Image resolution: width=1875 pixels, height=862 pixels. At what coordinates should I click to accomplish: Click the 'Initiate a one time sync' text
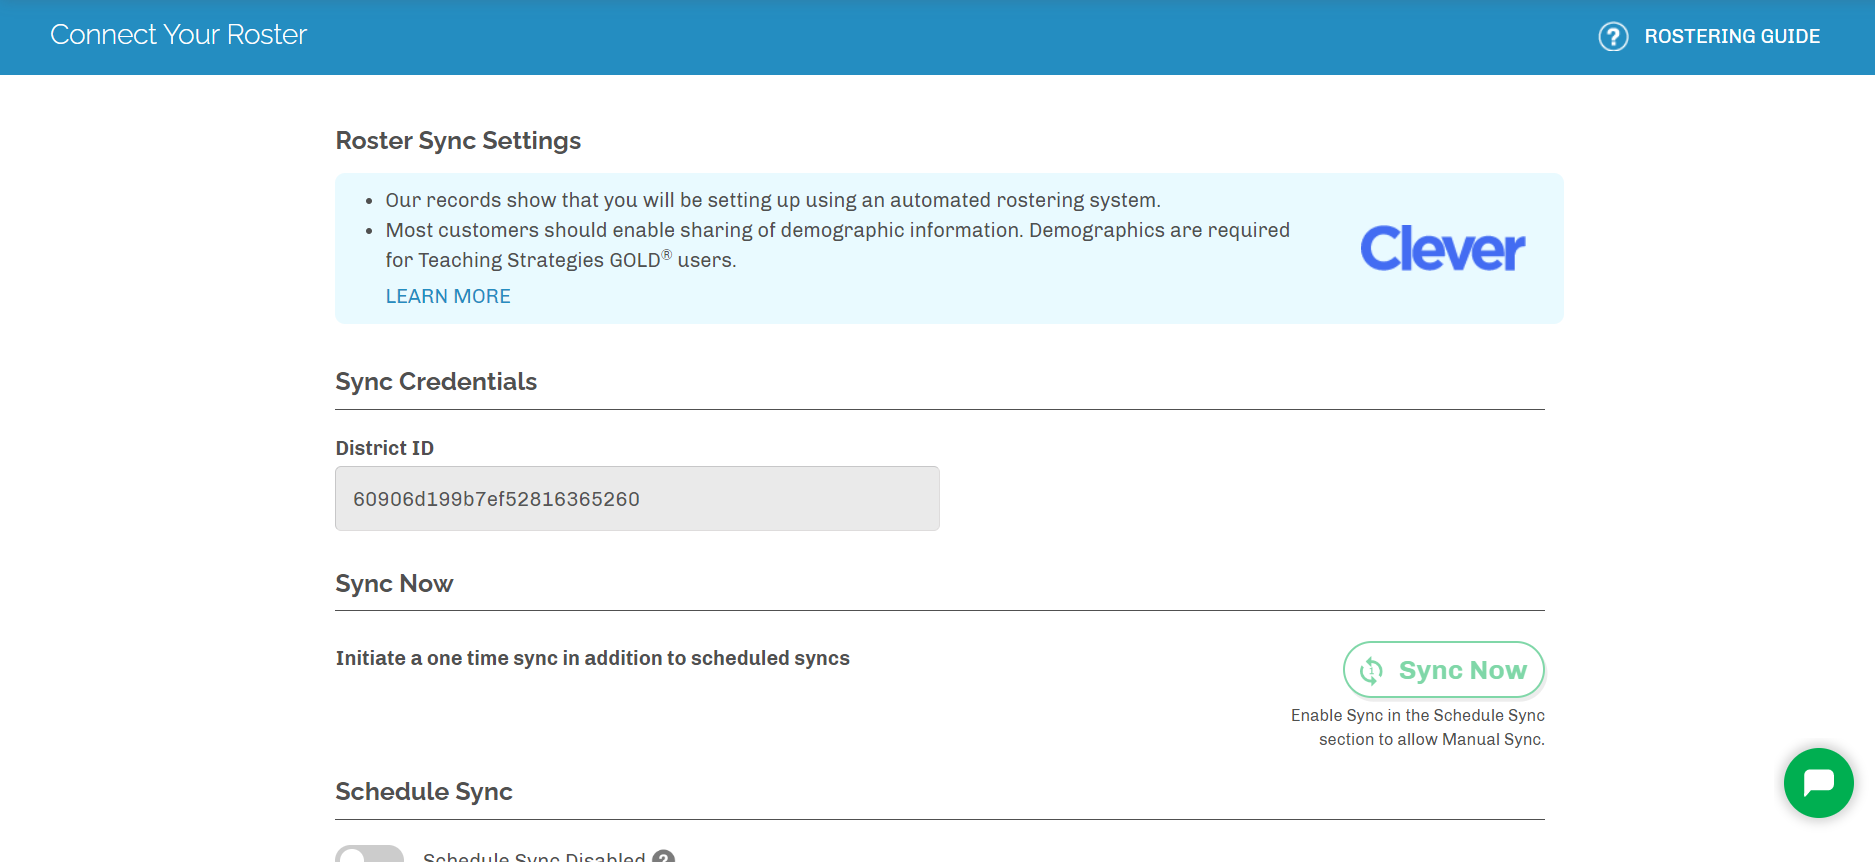592,658
